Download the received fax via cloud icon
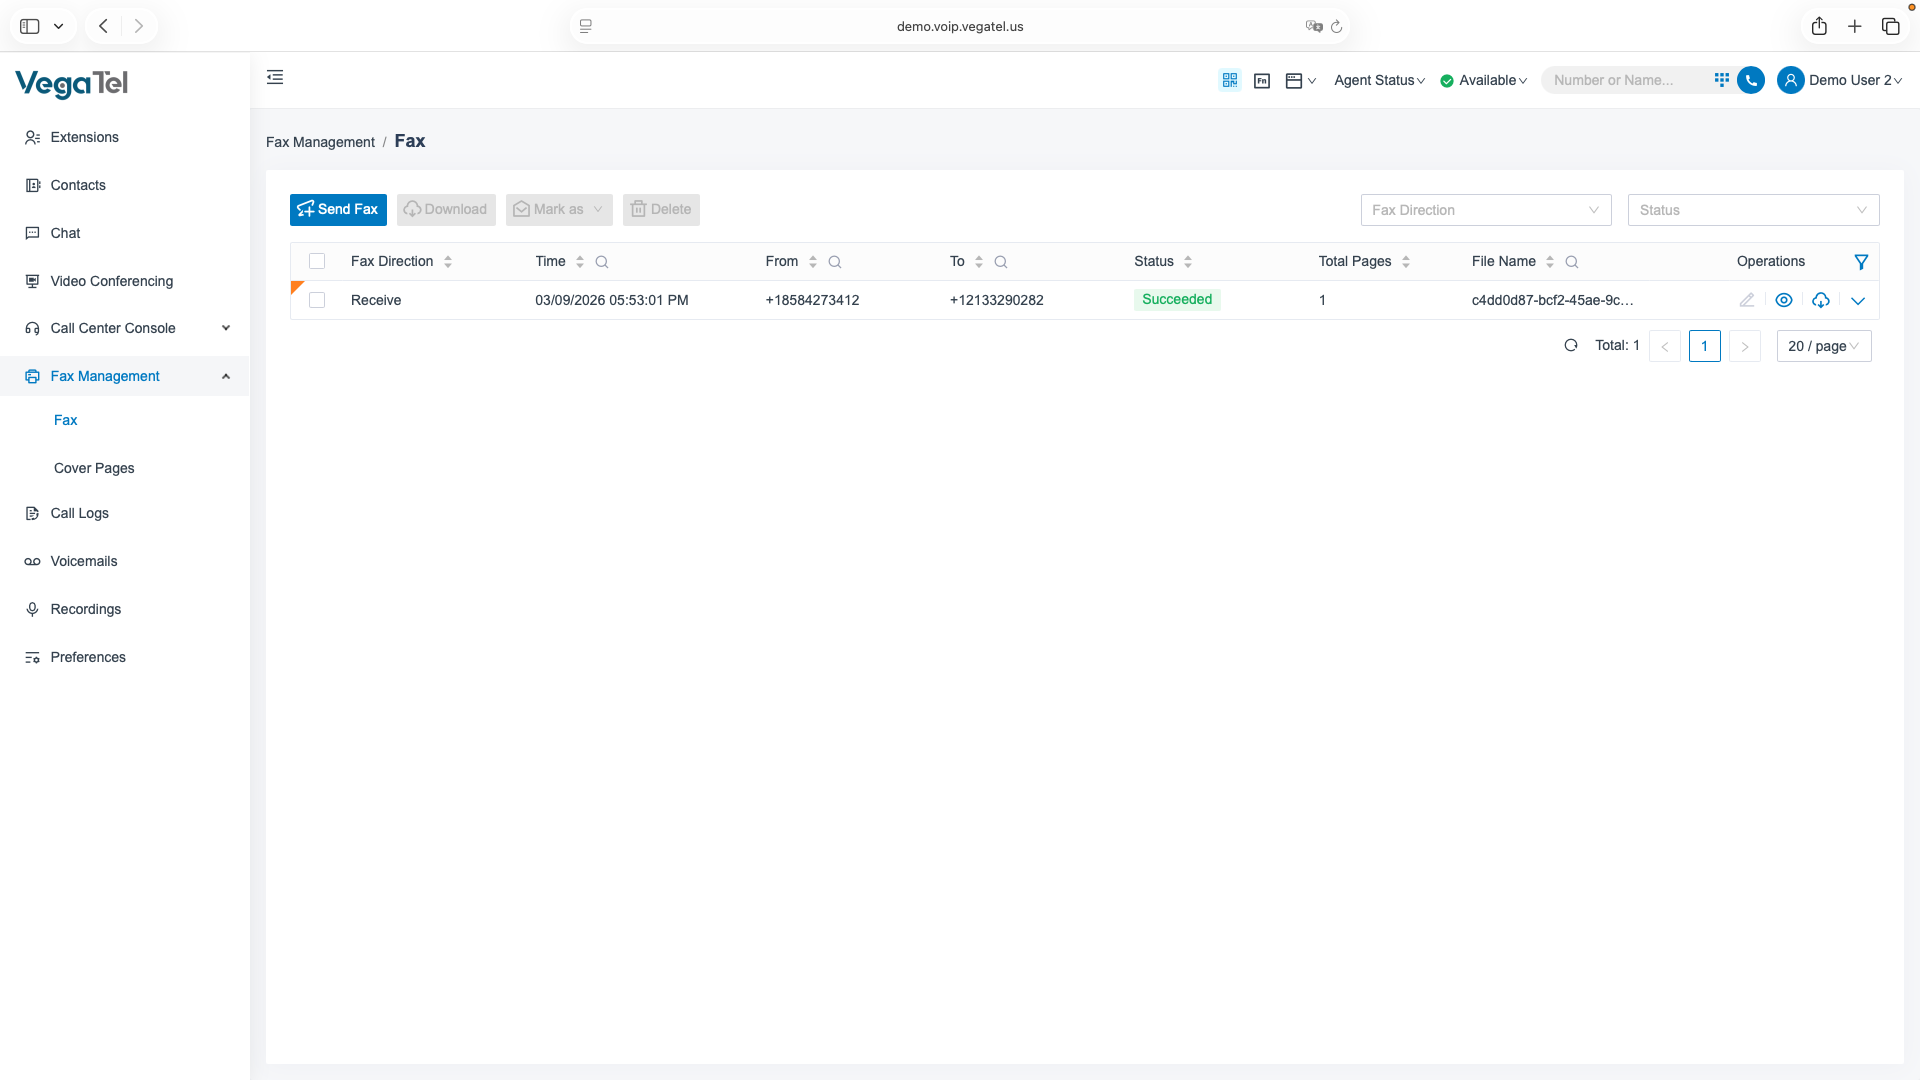1920x1080 pixels. point(1820,300)
